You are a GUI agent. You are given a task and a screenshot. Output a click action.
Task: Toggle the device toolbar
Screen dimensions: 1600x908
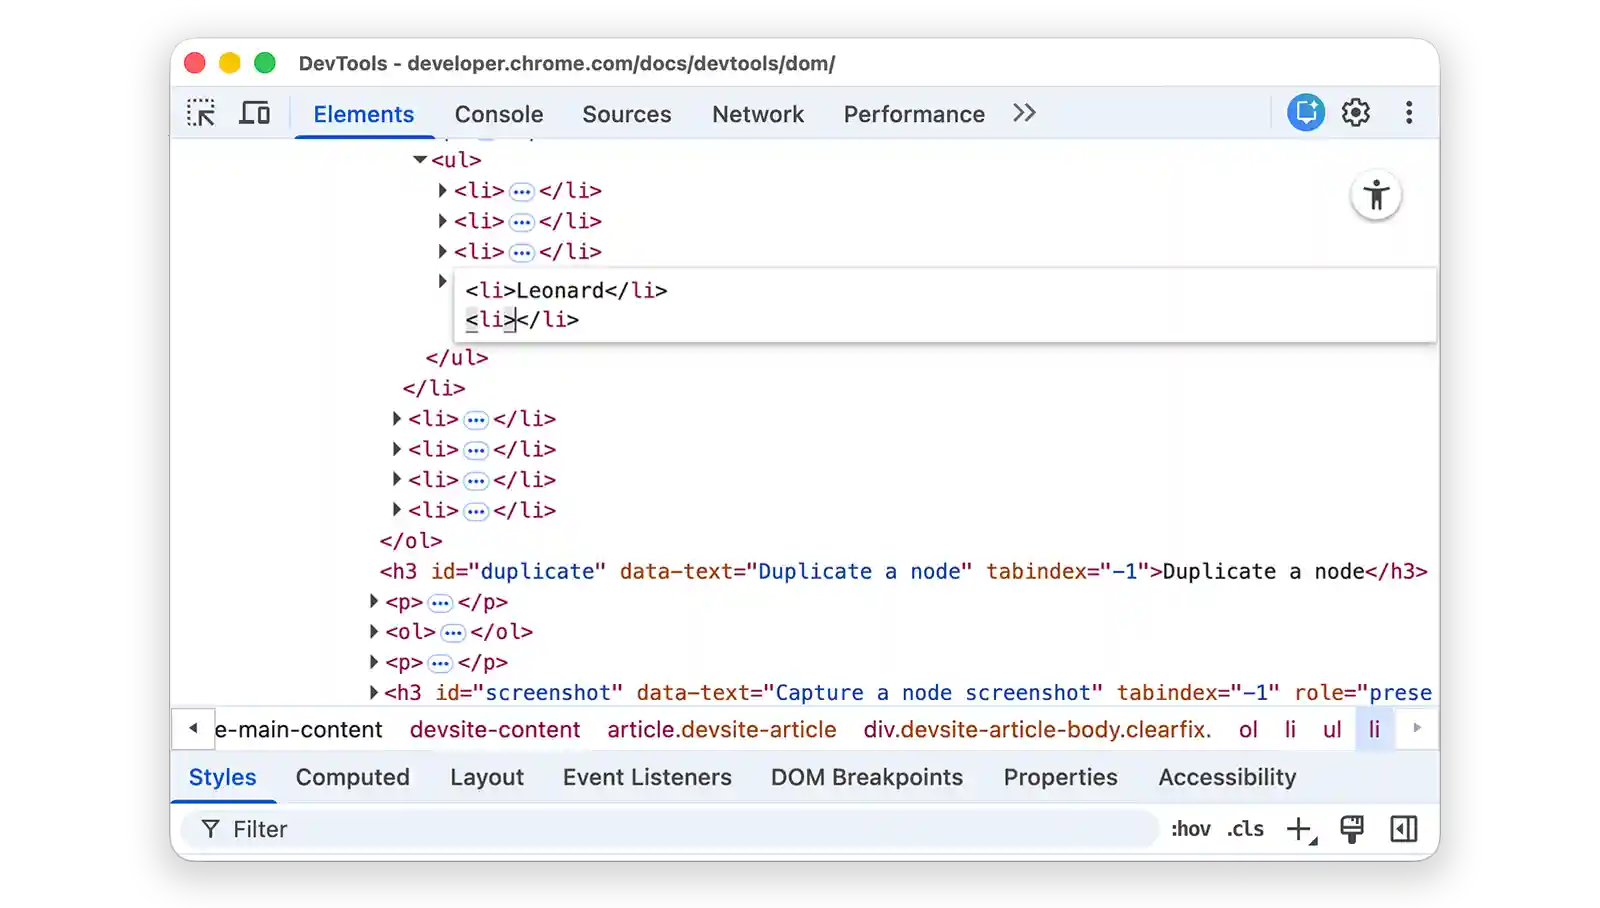(255, 112)
